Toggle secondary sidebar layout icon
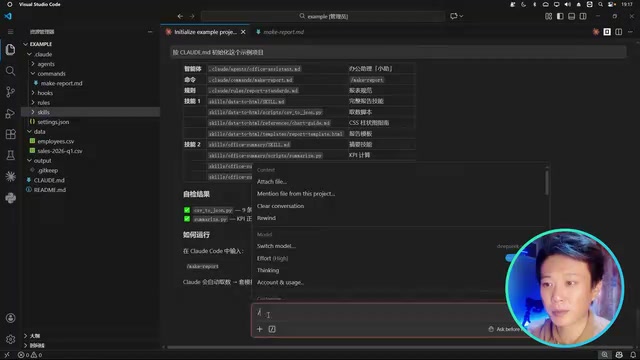This screenshot has height=360, width=640. click(x=583, y=16)
